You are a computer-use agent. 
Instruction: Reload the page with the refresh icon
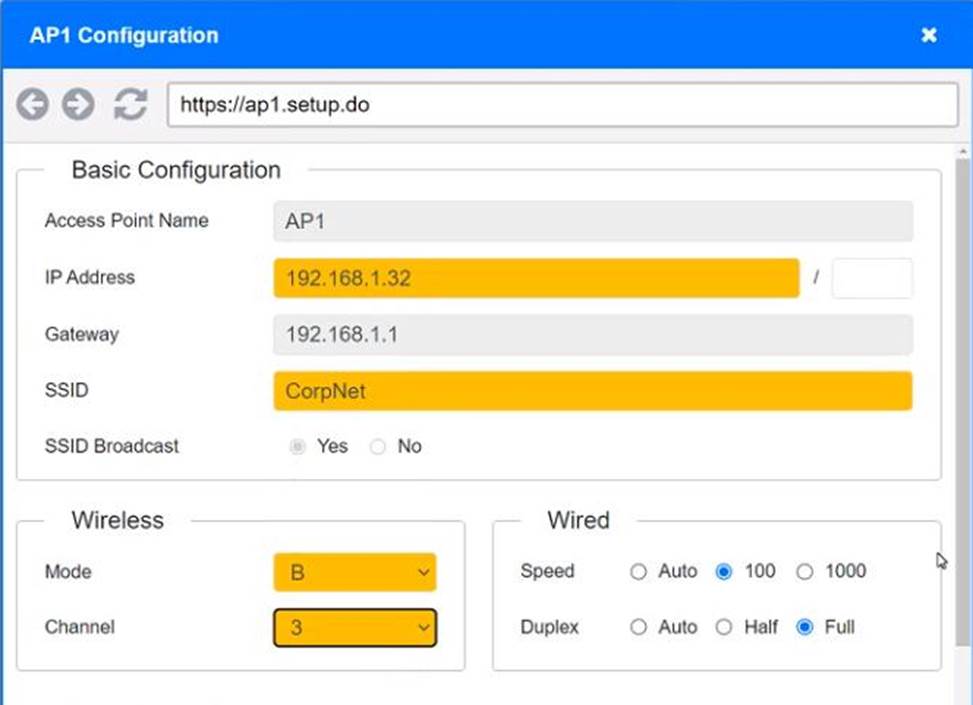[130, 104]
